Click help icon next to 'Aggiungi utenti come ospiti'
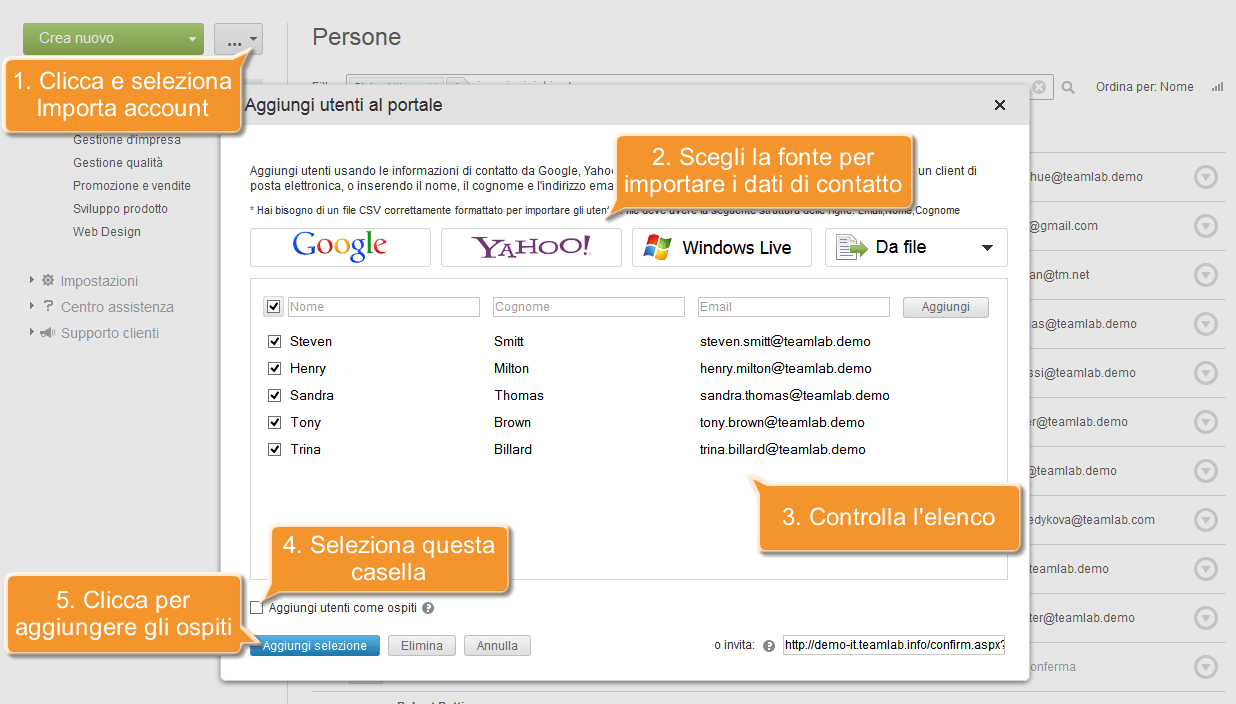1236x704 pixels. click(x=428, y=608)
